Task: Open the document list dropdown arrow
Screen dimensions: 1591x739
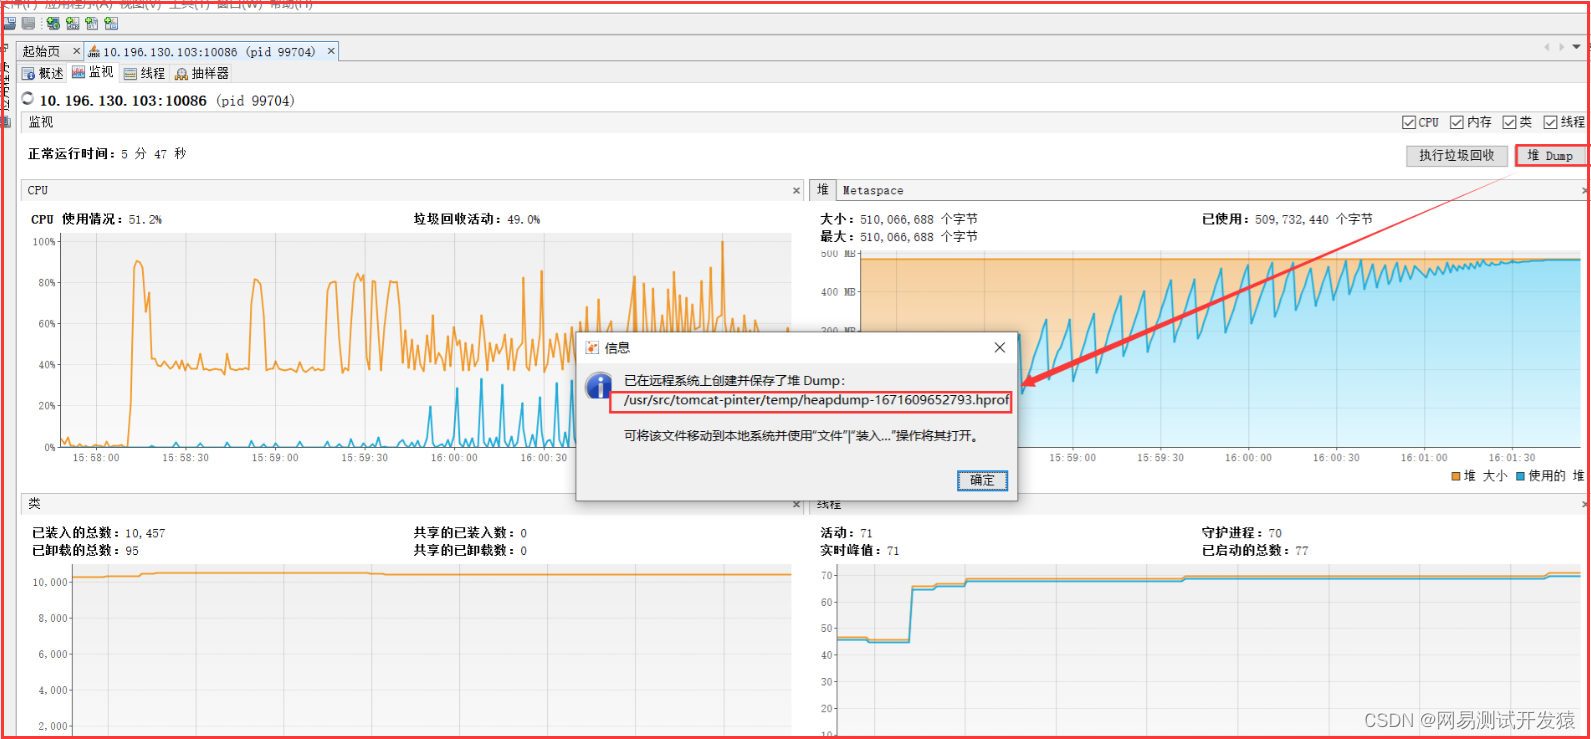Action: pyautogui.click(x=1577, y=47)
